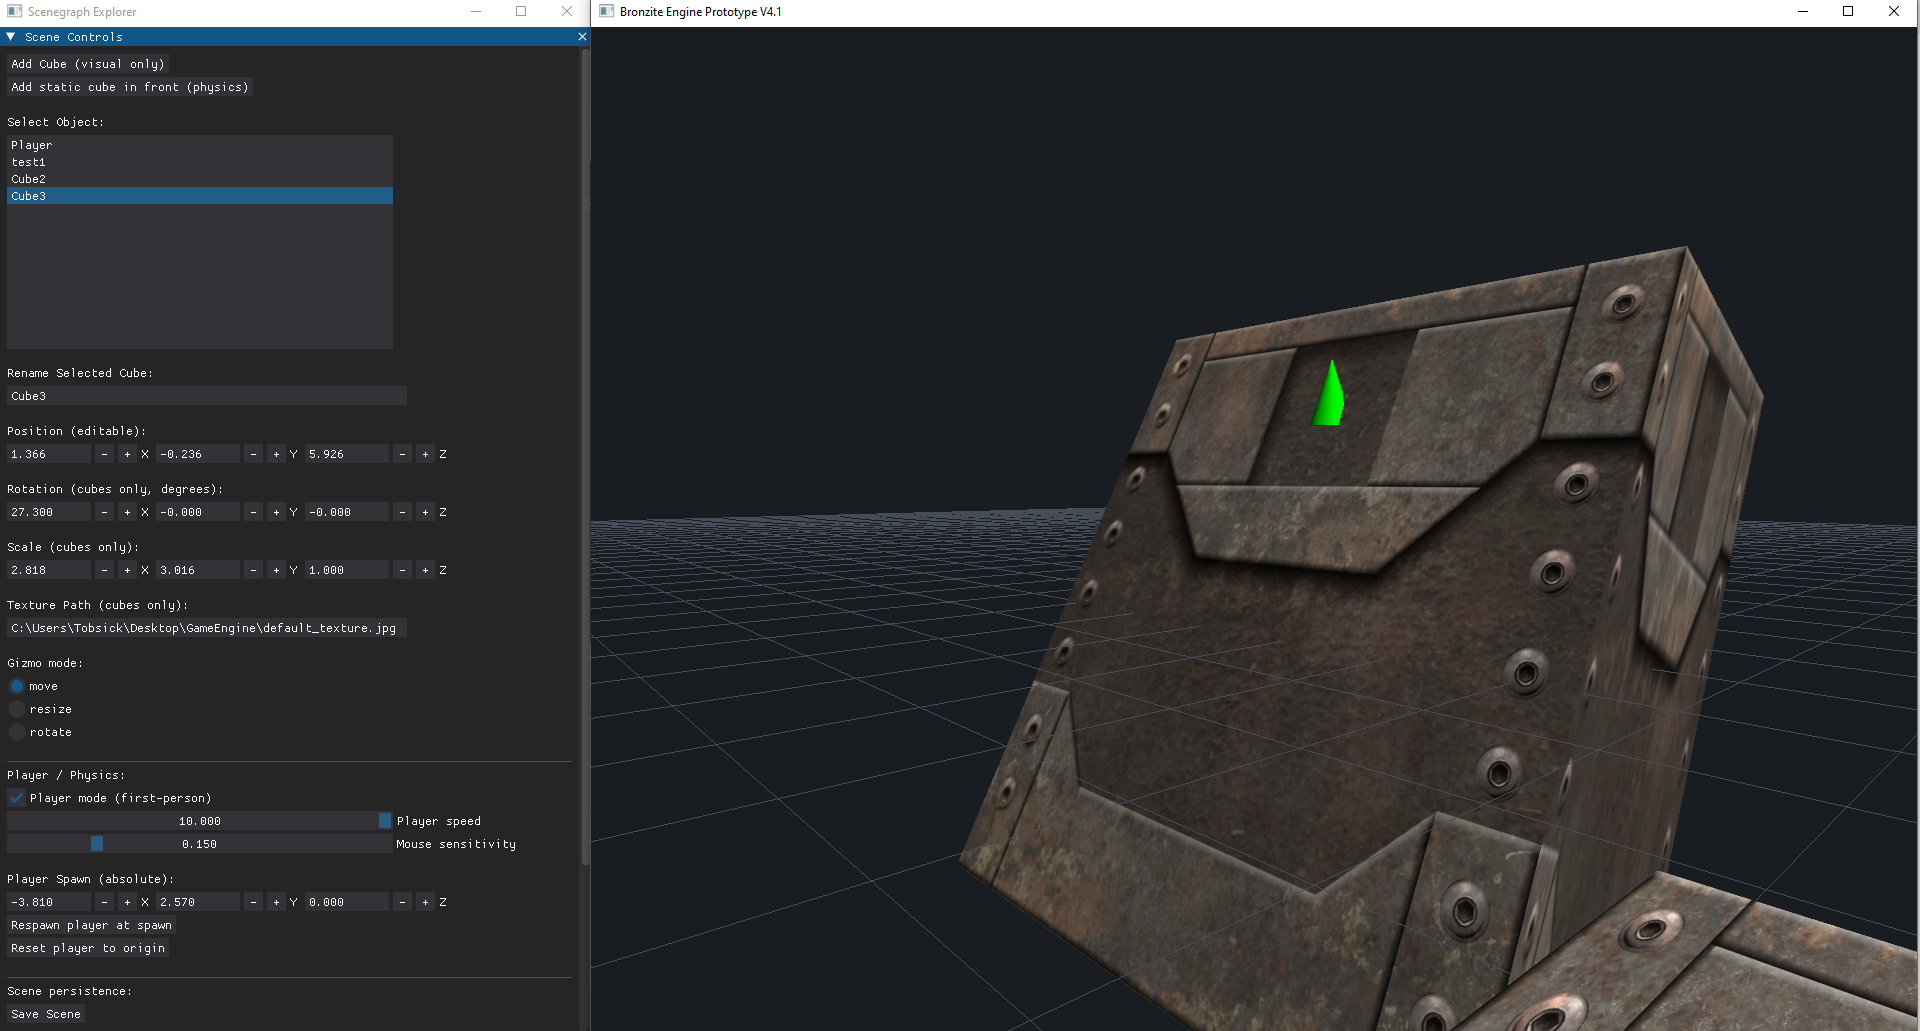Increase Player Spawn Y with plus button
Screen dimensions: 1920x1031
click(x=276, y=902)
